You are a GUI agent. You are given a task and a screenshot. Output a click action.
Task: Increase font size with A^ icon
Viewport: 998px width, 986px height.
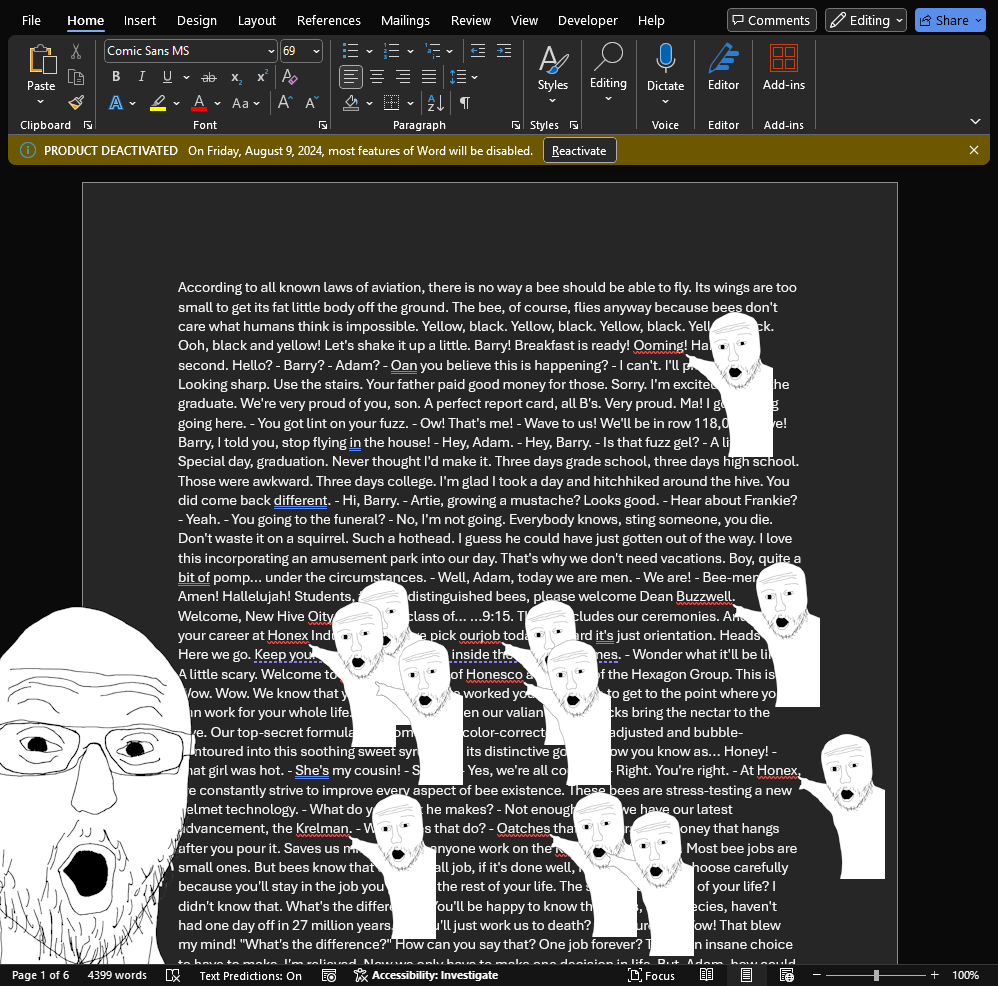[285, 102]
